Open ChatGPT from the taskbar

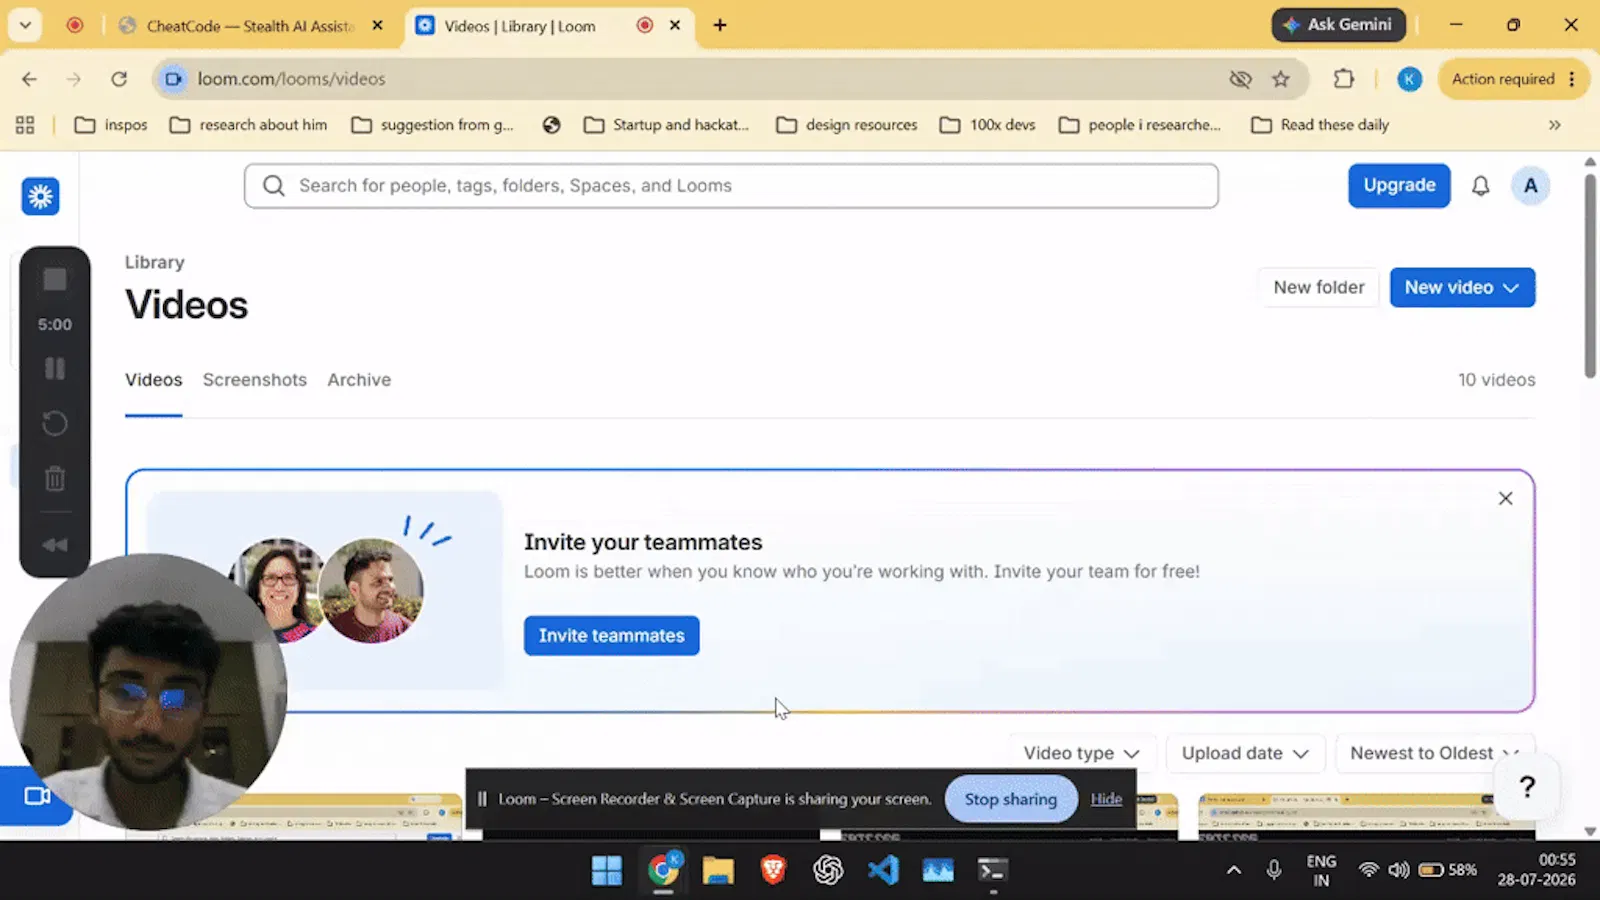(828, 871)
